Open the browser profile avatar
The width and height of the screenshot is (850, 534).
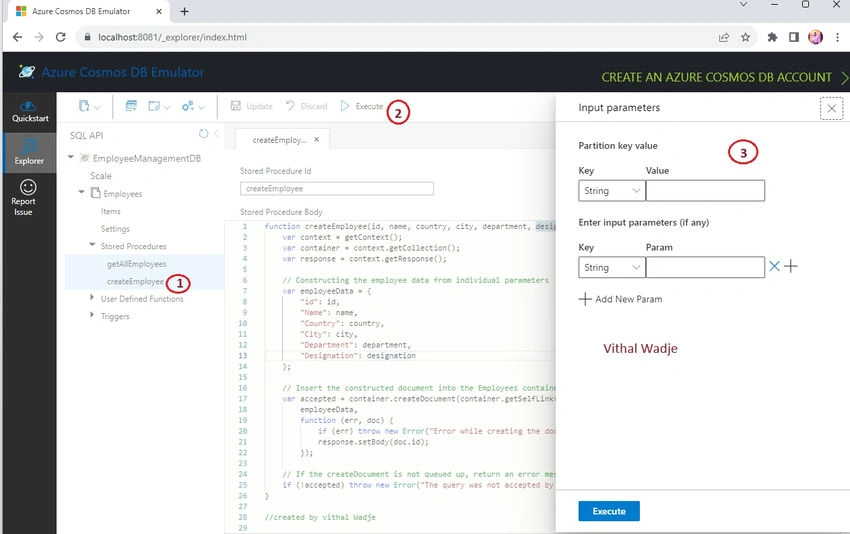[x=815, y=37]
